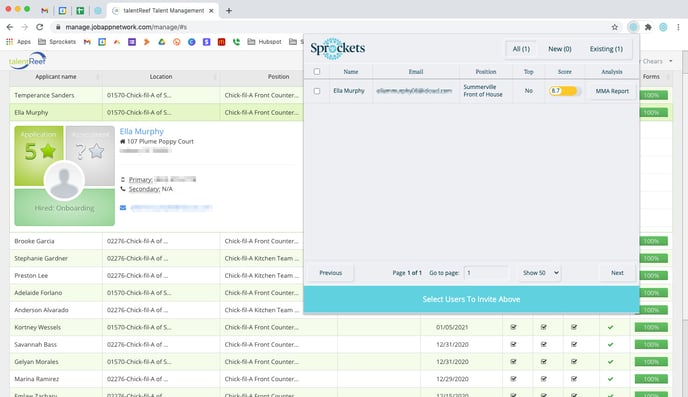The width and height of the screenshot is (688, 397).
Task: Click the email envelope icon in profile
Action: [123, 207]
